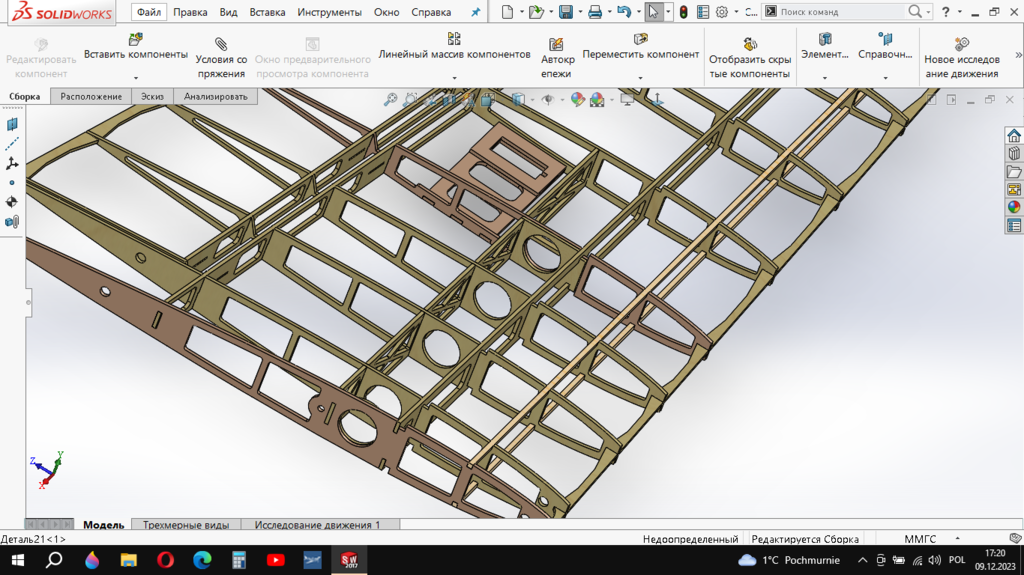
Task: Click Show Hidden Components (Отобразить скрытые компоненты)
Action: pyautogui.click(x=750, y=45)
